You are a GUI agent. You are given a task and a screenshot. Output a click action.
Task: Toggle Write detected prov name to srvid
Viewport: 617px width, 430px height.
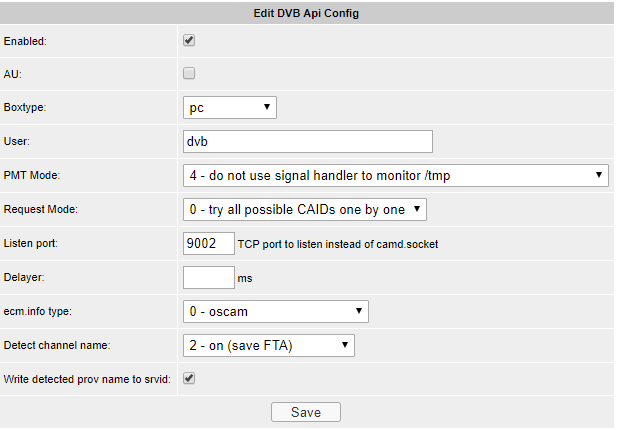(189, 379)
